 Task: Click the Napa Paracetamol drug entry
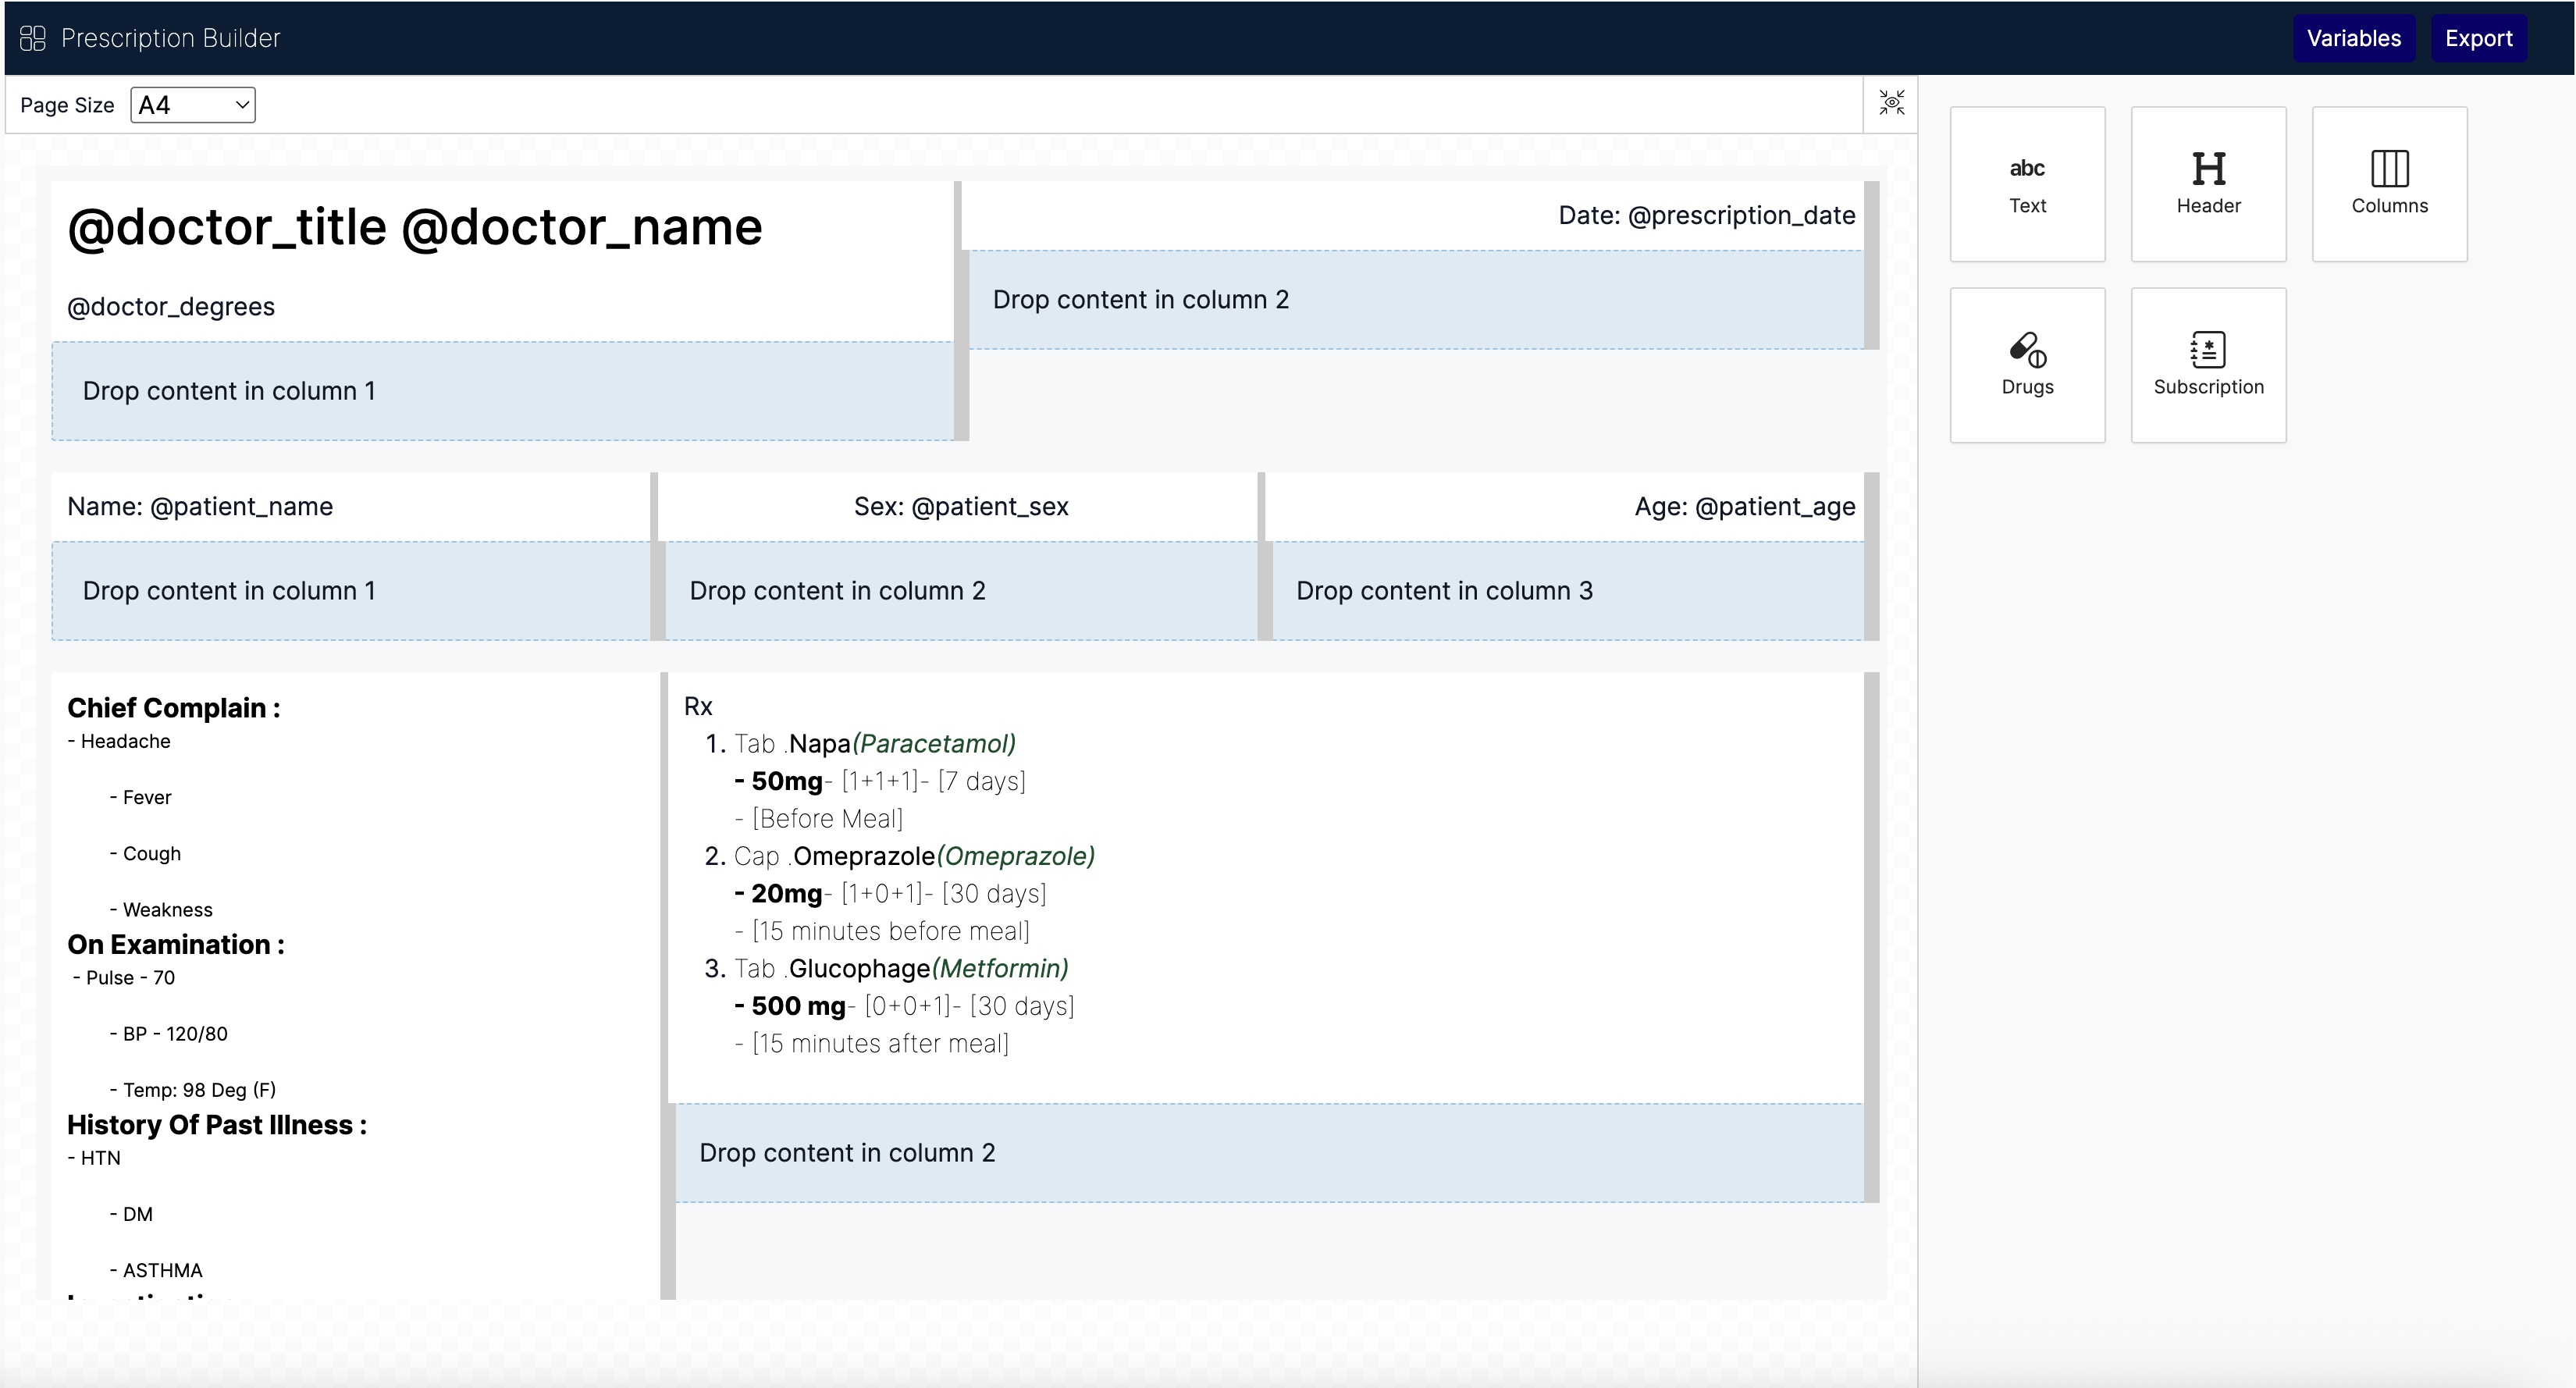click(875, 744)
